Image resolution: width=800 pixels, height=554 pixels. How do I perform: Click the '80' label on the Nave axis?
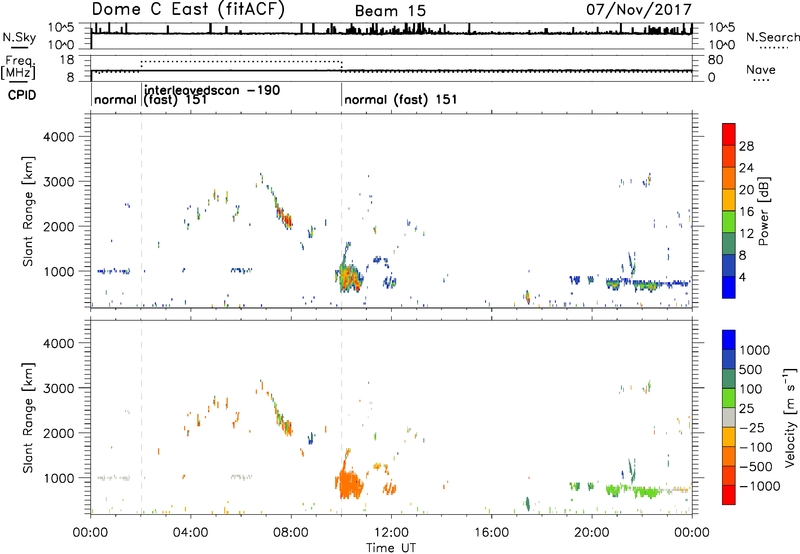[x=715, y=60]
